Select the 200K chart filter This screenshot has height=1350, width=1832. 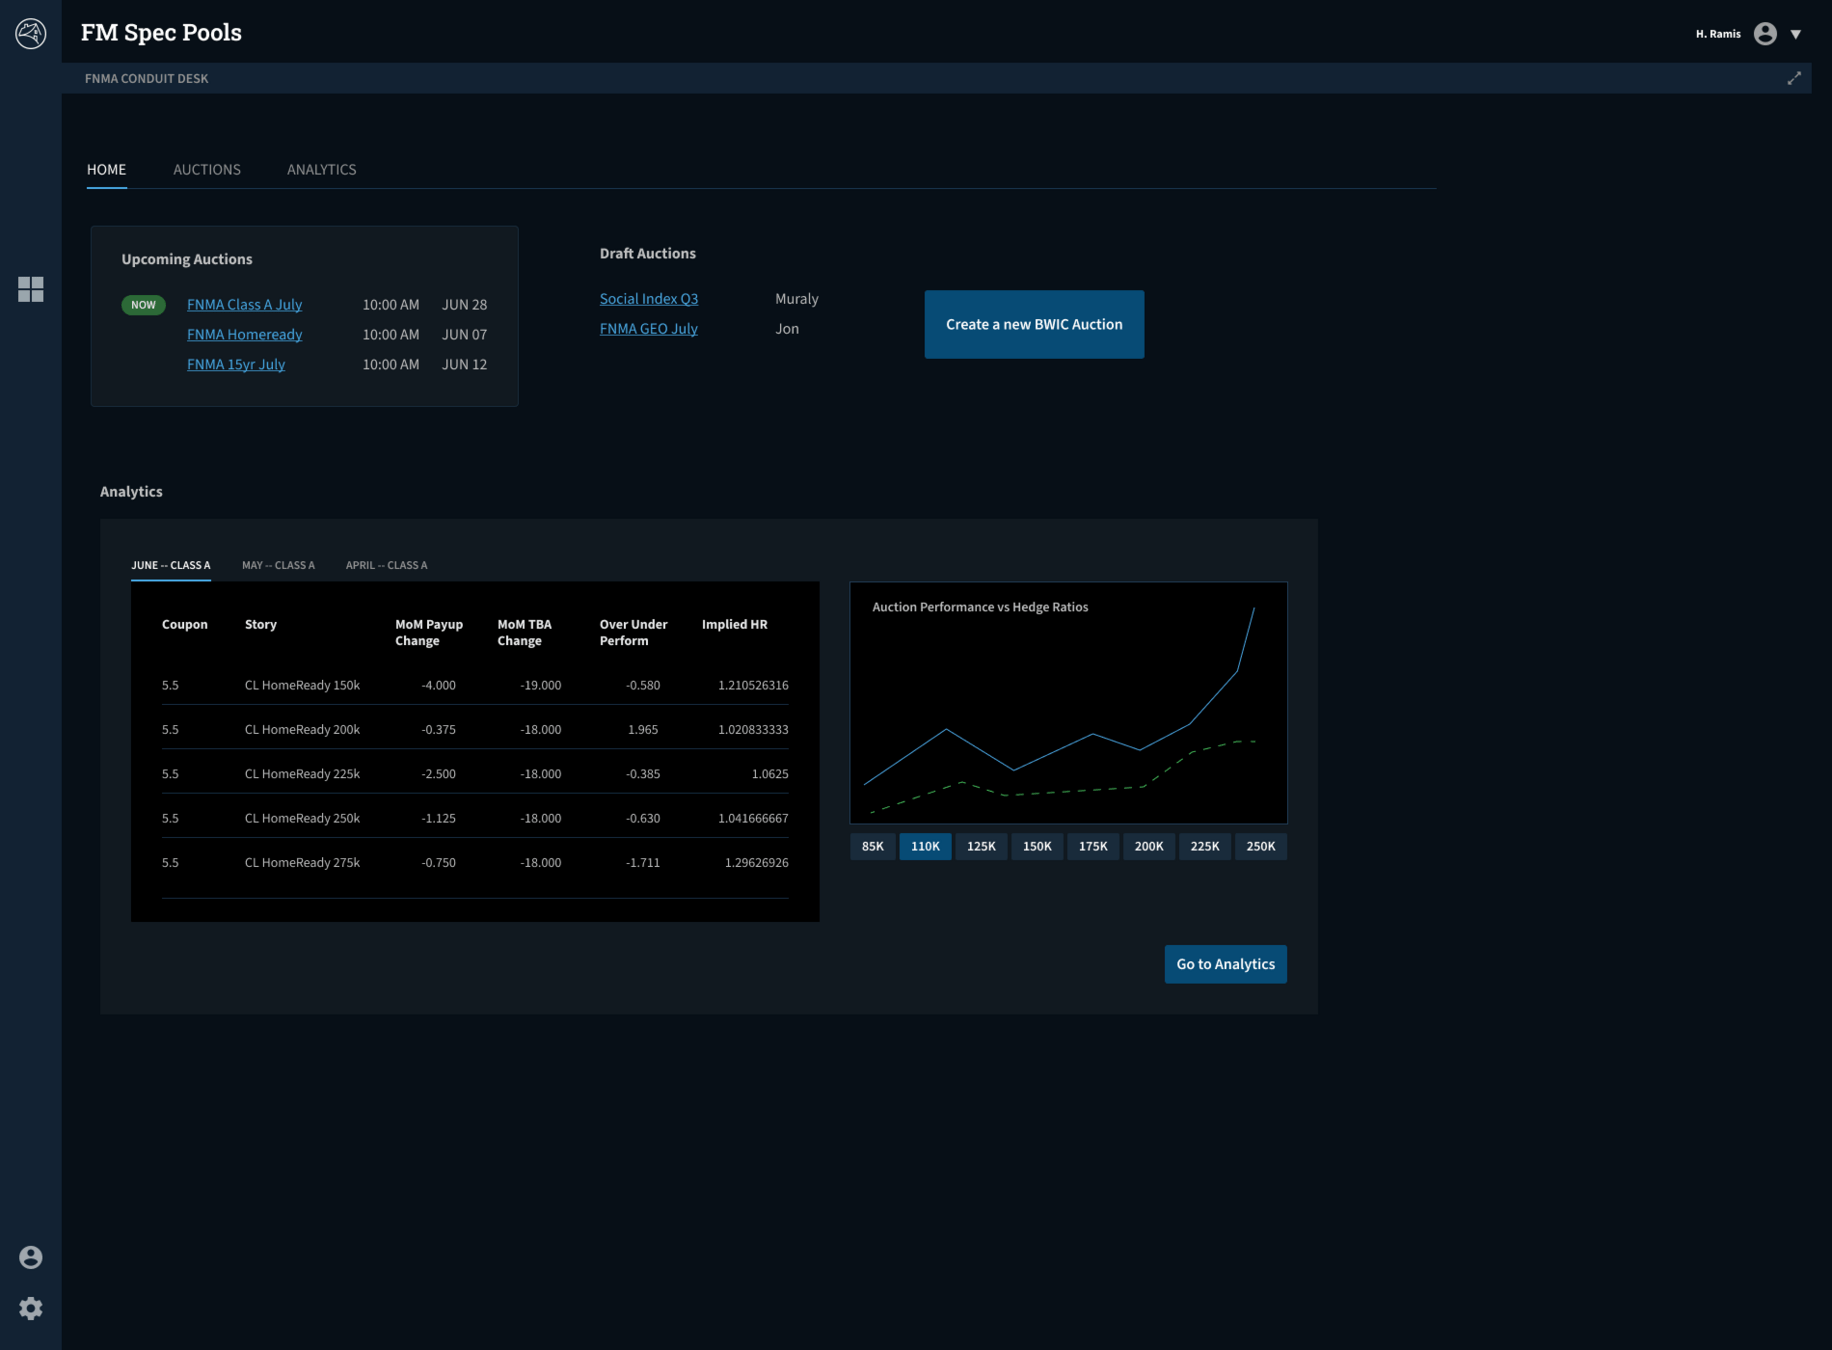click(x=1149, y=846)
